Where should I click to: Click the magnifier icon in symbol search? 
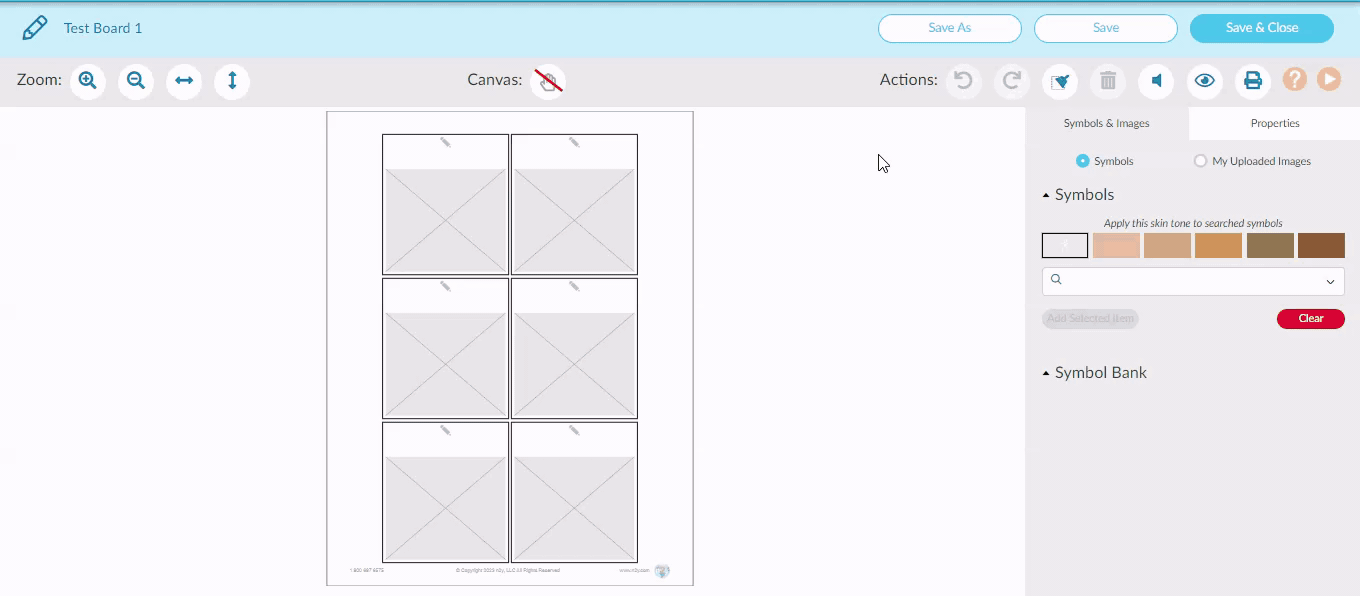tap(1056, 280)
